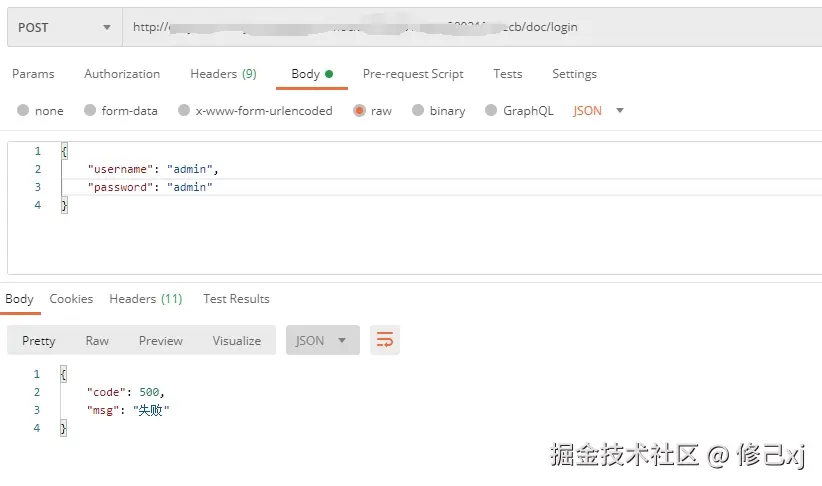
Task: Select the none body radio button
Action: [x=23, y=111]
